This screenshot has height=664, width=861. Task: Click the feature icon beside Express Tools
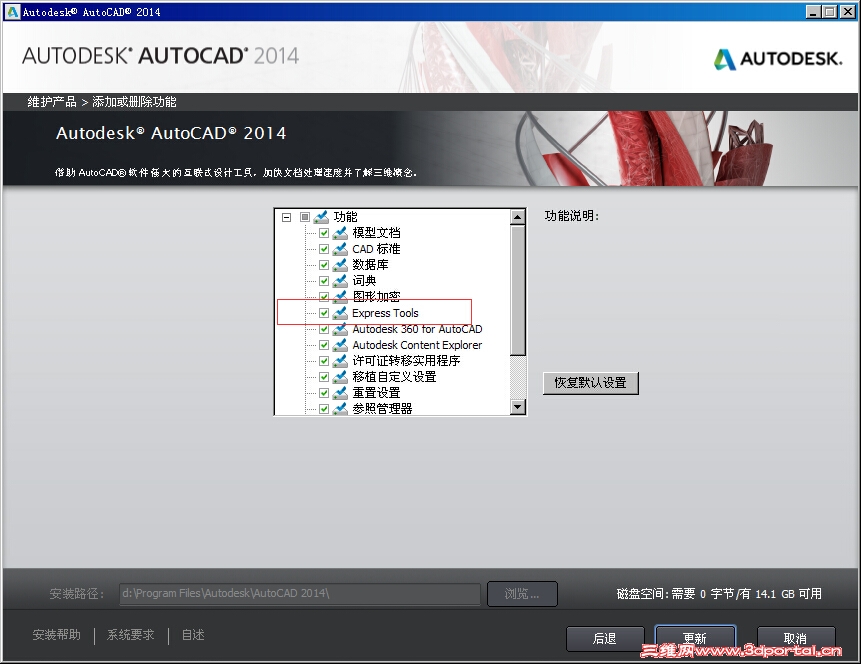(x=340, y=313)
